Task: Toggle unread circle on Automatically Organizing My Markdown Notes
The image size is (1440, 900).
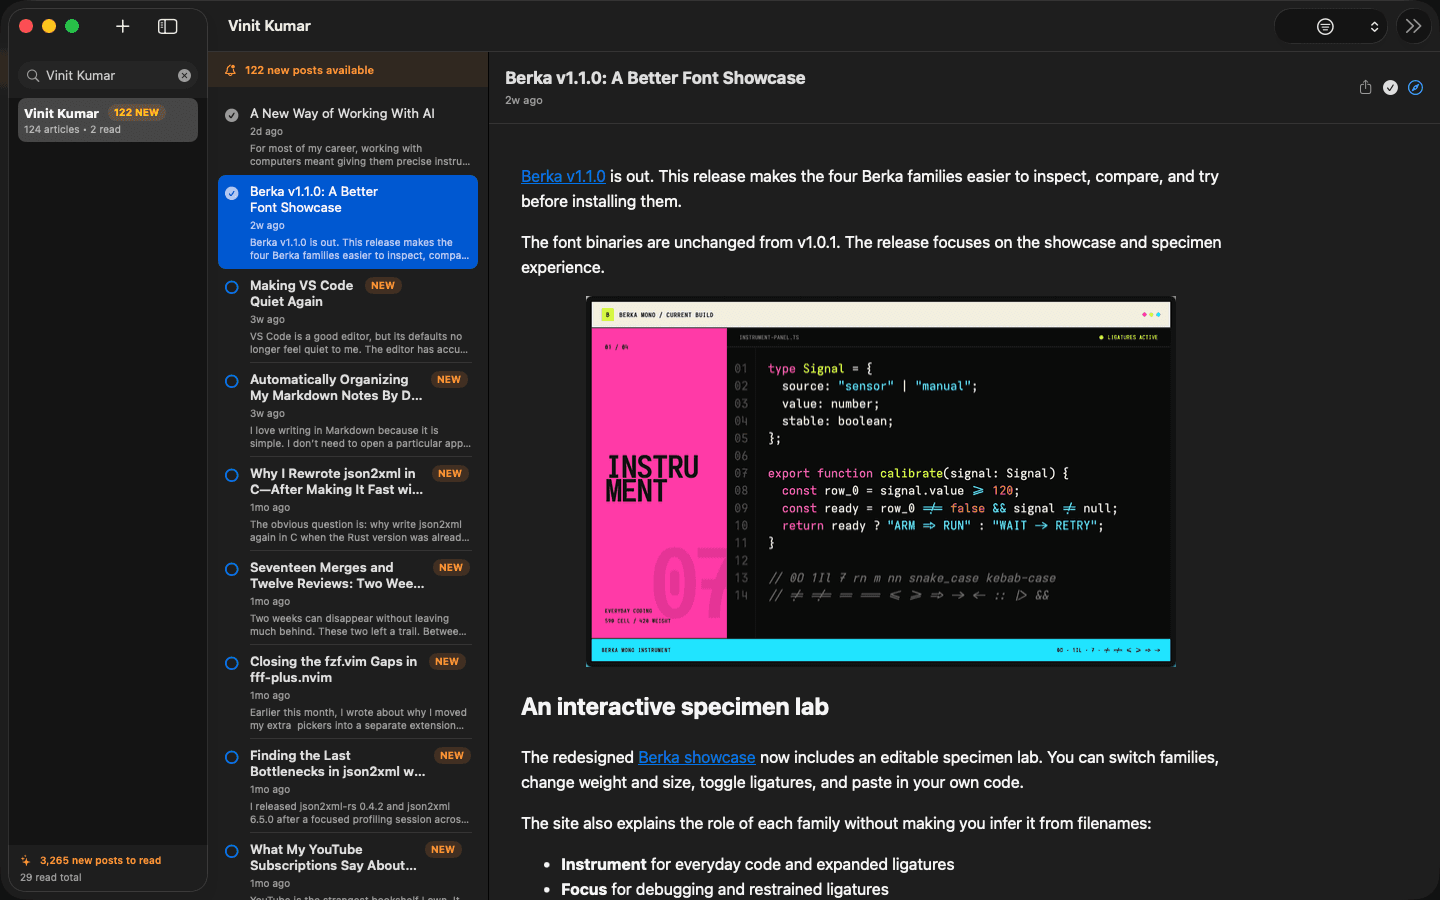Action: click(x=231, y=381)
